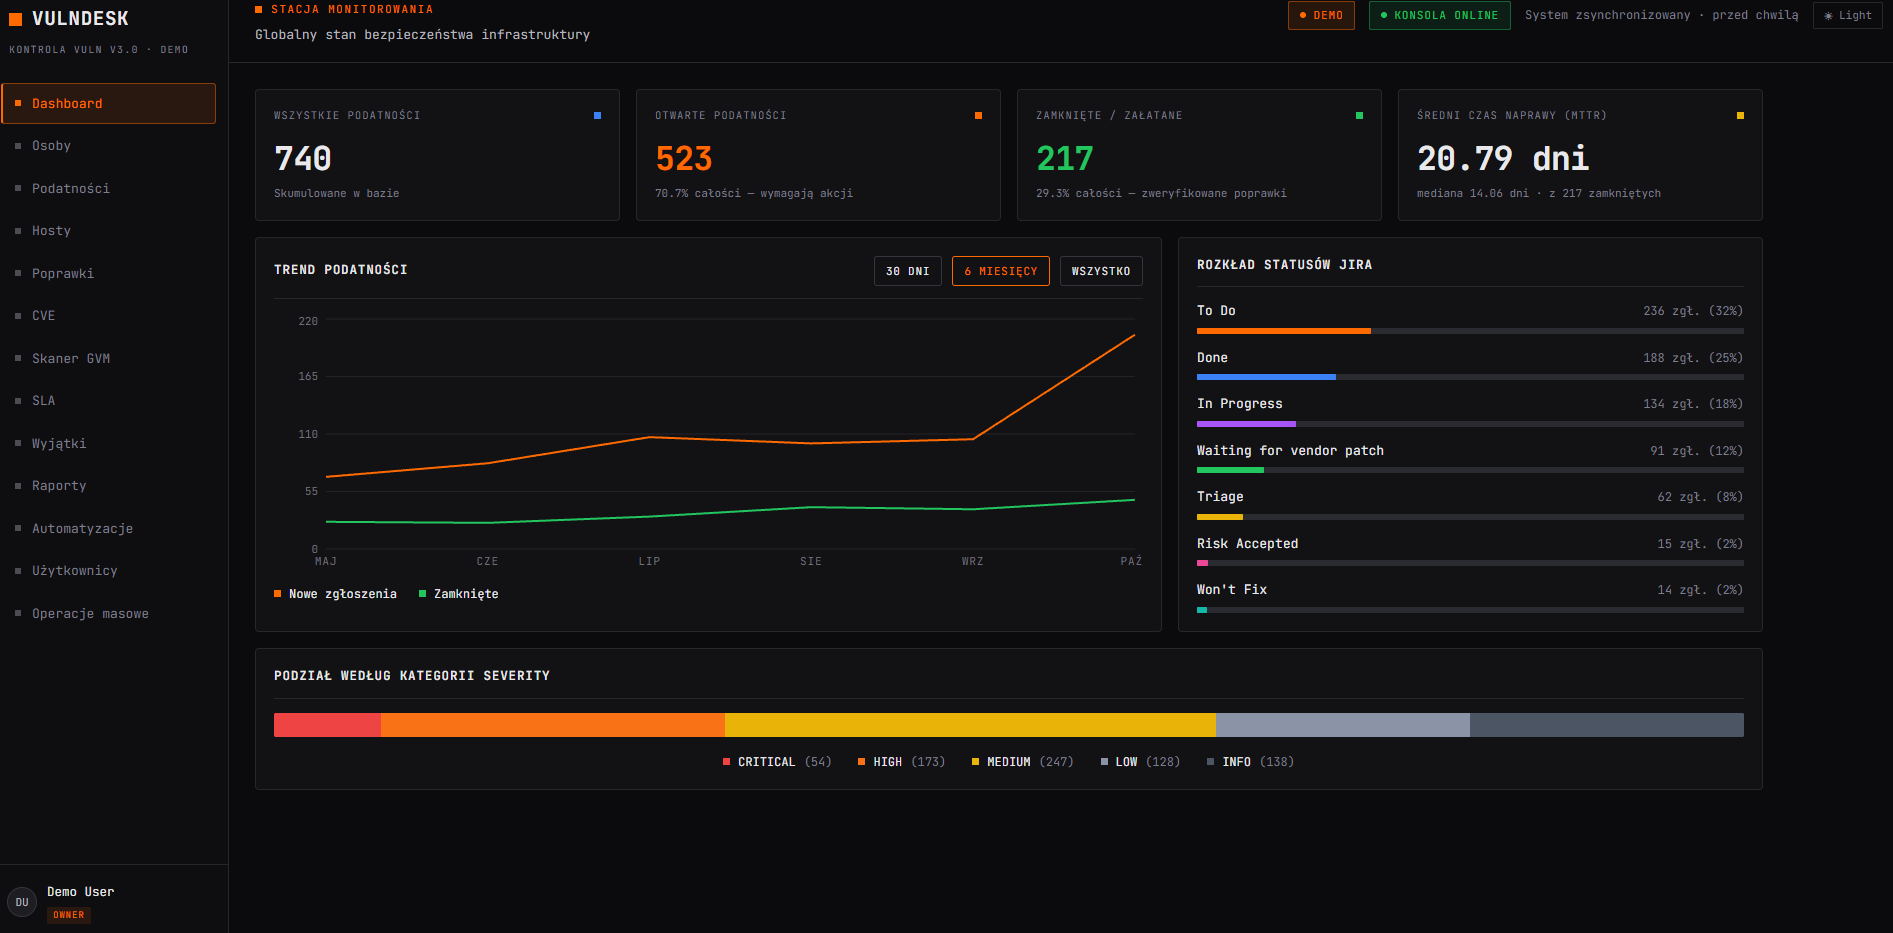Open the DU user avatar
Image resolution: width=1893 pixels, height=933 pixels.
(22, 902)
